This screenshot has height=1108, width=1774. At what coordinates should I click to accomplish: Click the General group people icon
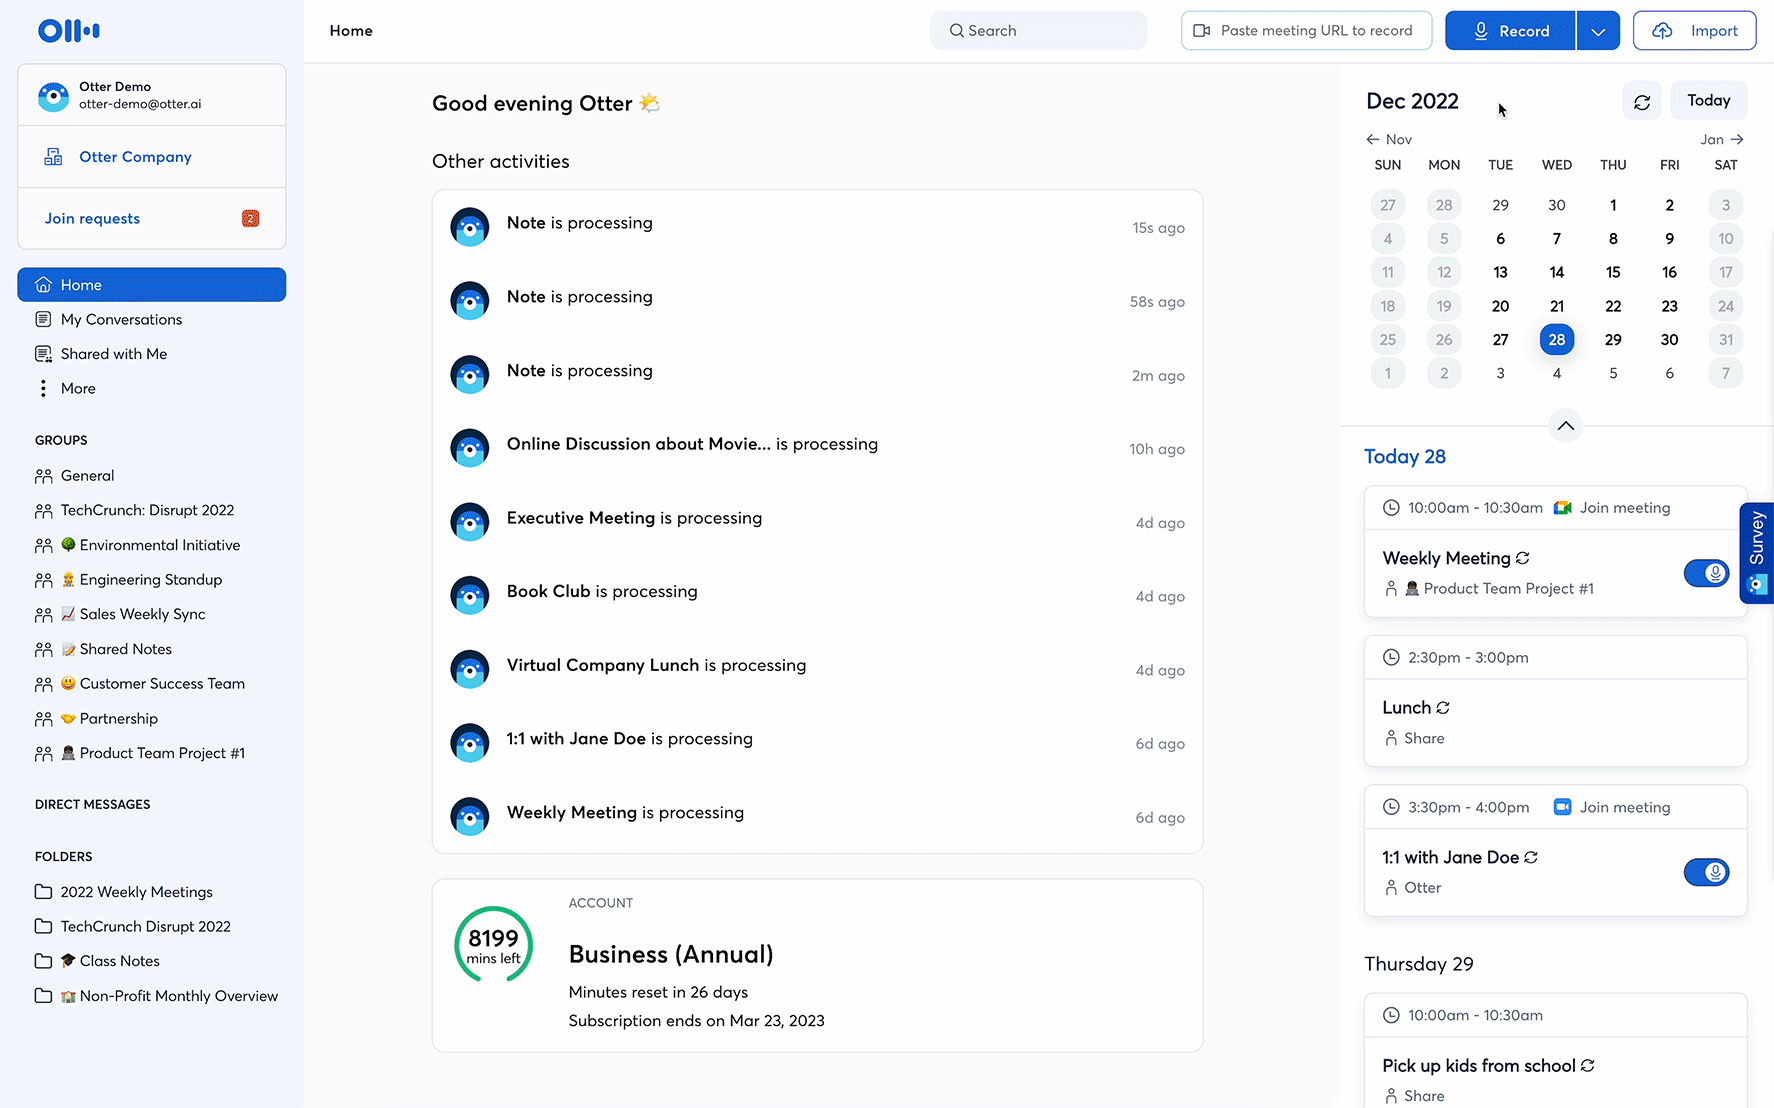tap(43, 476)
